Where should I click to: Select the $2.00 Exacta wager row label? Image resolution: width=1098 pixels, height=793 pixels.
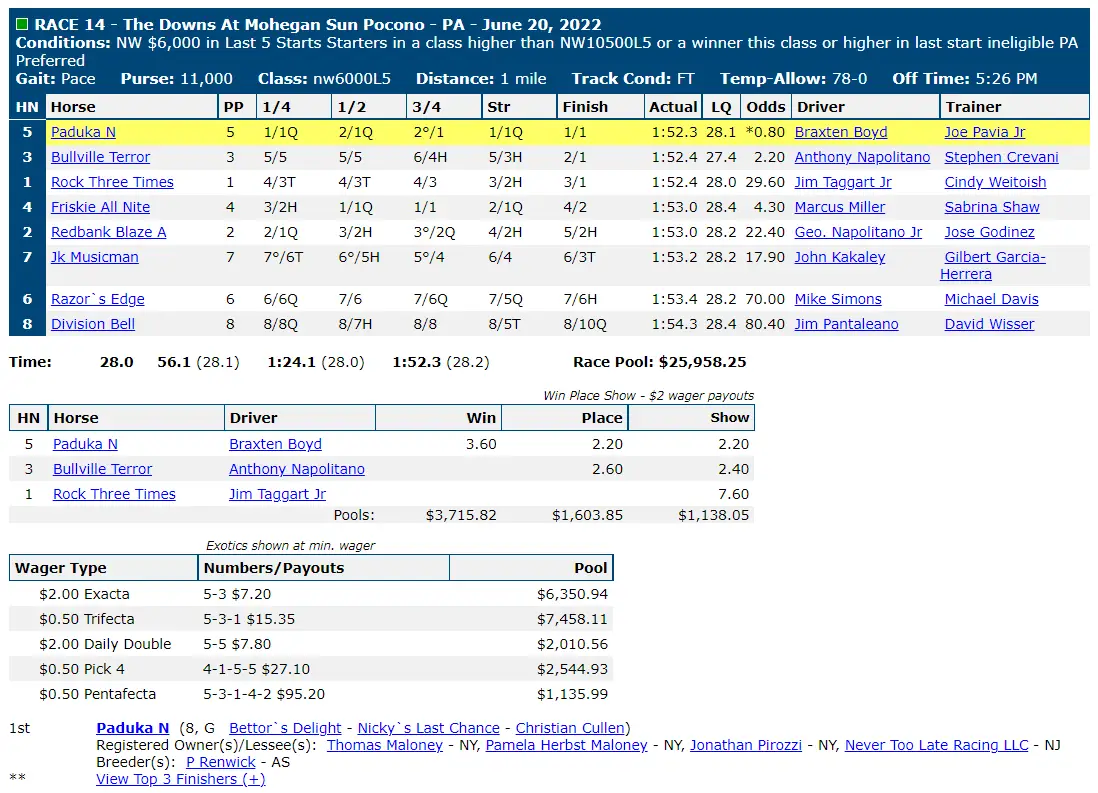[x=84, y=594]
